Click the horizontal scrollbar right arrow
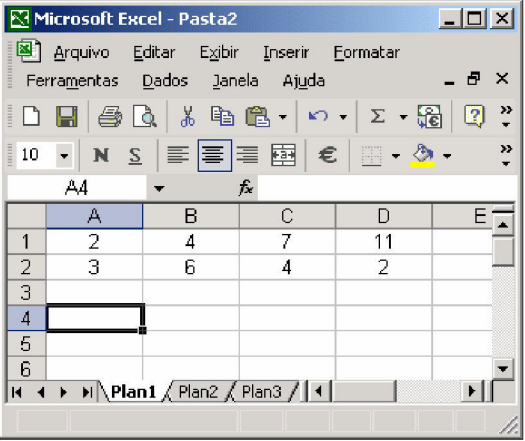The width and height of the screenshot is (525, 441). click(x=472, y=391)
